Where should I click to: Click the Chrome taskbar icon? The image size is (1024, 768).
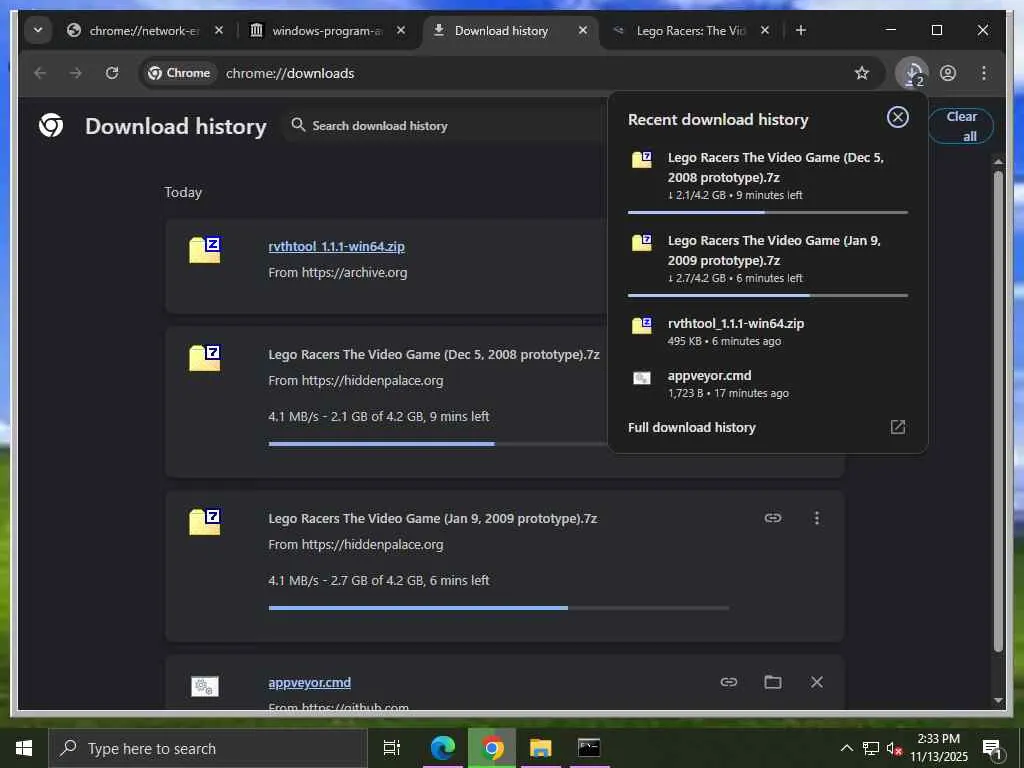pos(492,748)
